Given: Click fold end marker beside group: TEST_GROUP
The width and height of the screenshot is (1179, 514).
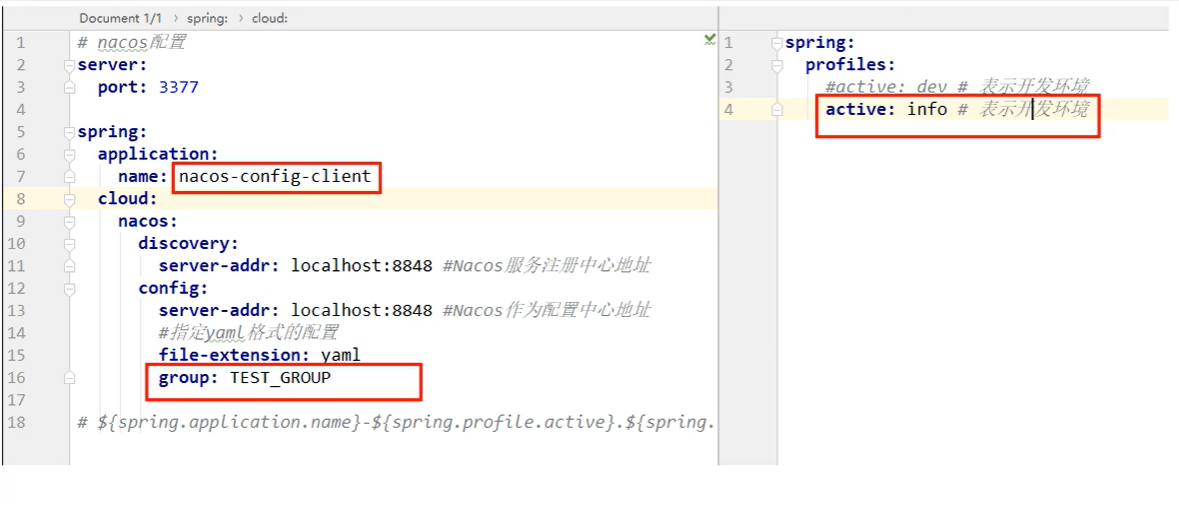Looking at the screenshot, I should (x=70, y=379).
